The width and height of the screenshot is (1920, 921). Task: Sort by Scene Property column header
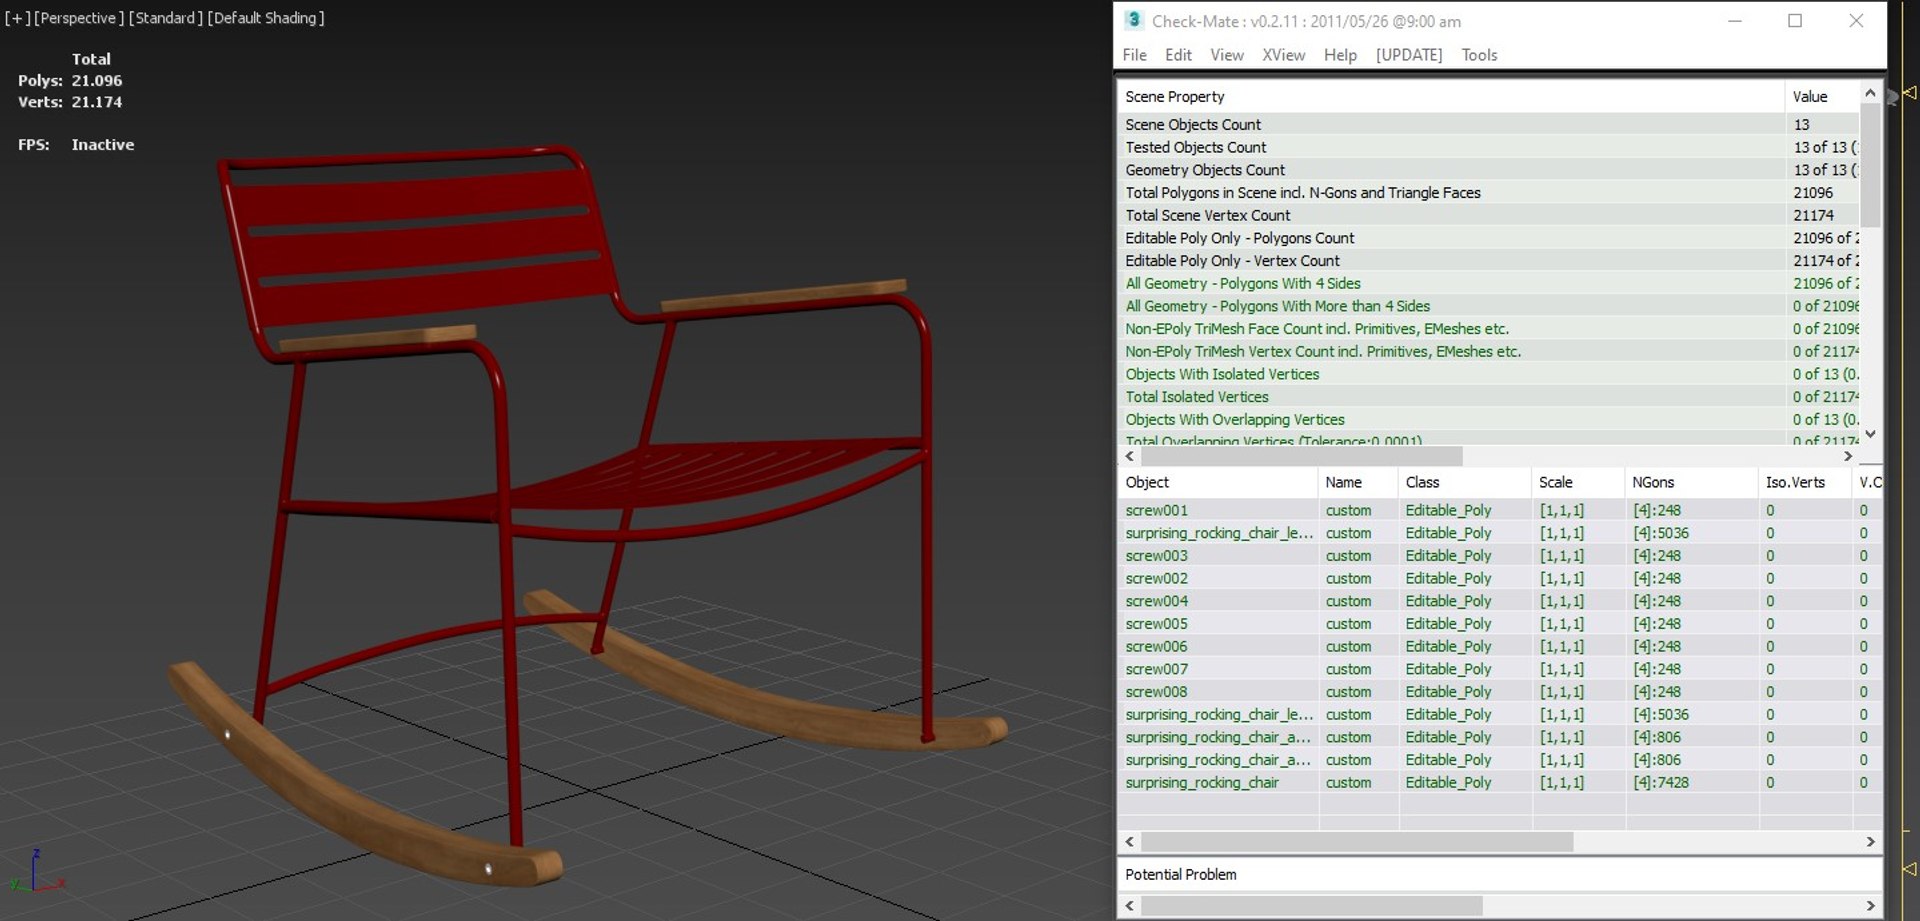point(1450,96)
